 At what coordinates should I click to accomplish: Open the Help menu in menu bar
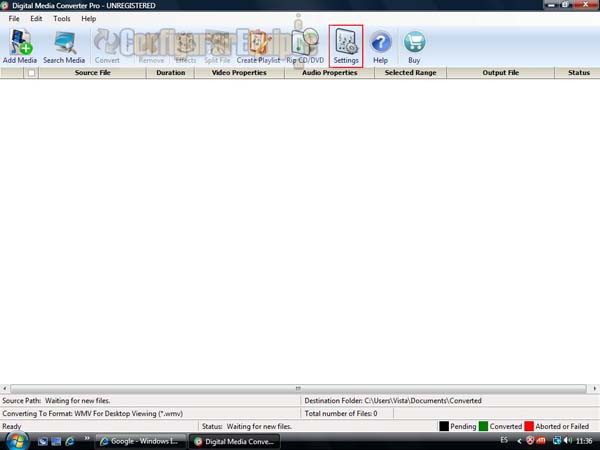tap(88, 19)
